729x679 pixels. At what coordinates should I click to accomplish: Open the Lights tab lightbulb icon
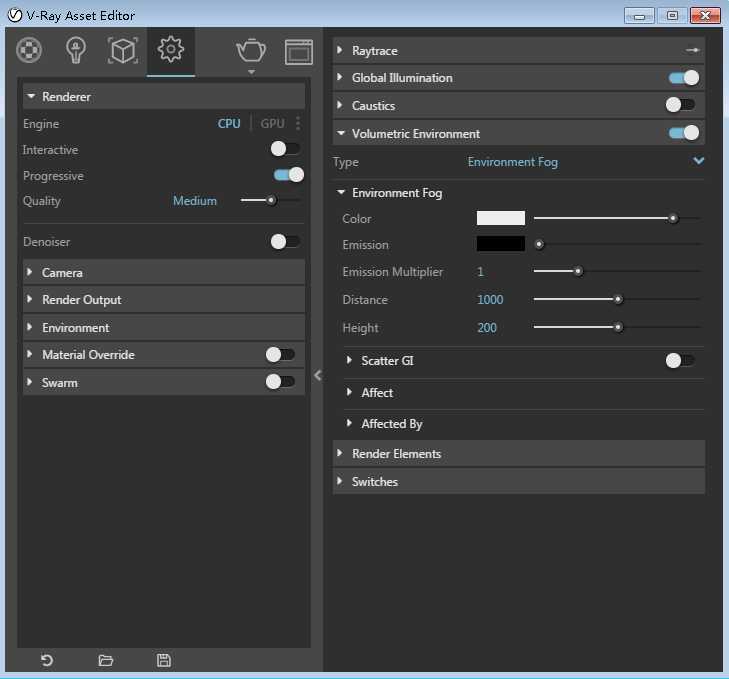76,50
